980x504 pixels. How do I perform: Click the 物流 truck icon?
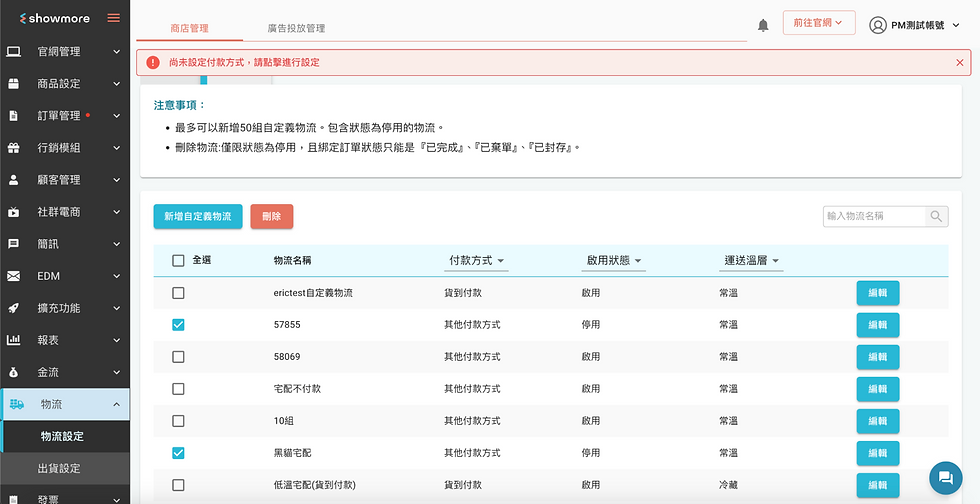pyautogui.click(x=17, y=405)
